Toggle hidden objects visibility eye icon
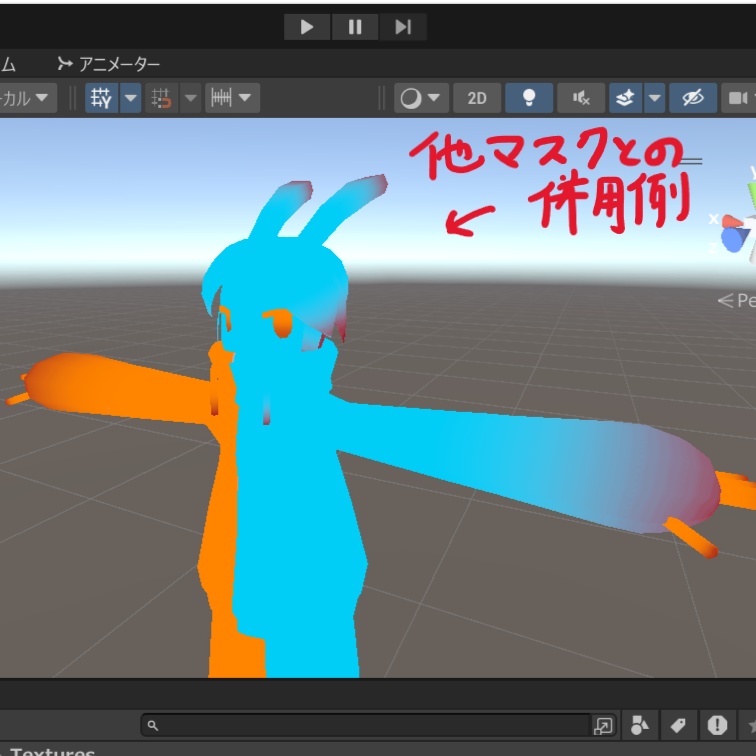Image resolution: width=756 pixels, height=756 pixels. [693, 98]
